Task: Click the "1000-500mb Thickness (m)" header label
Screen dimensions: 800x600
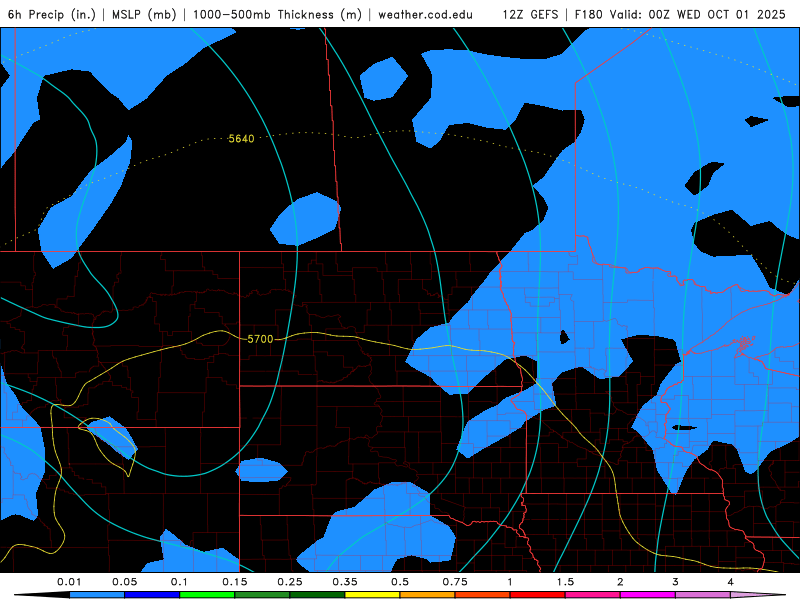Action: pos(277,14)
